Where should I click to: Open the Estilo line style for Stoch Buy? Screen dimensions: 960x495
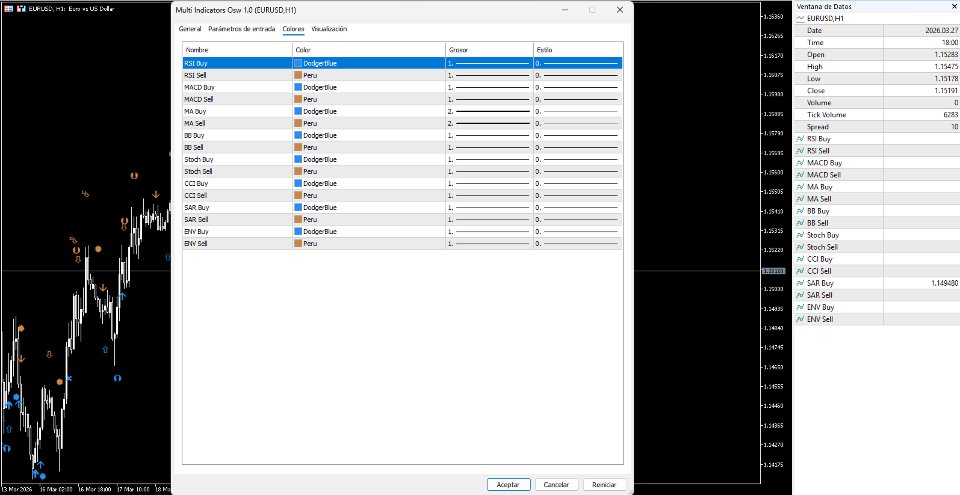tap(577, 159)
